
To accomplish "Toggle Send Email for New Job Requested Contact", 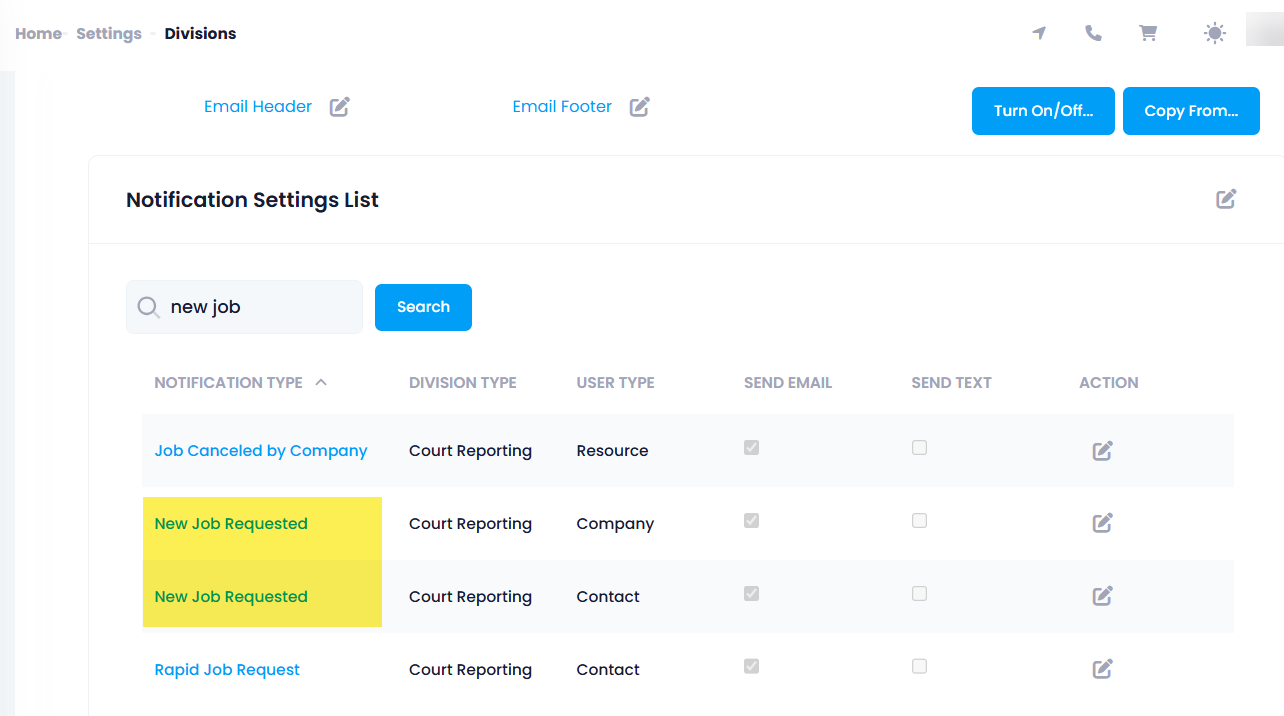I will 751,594.
